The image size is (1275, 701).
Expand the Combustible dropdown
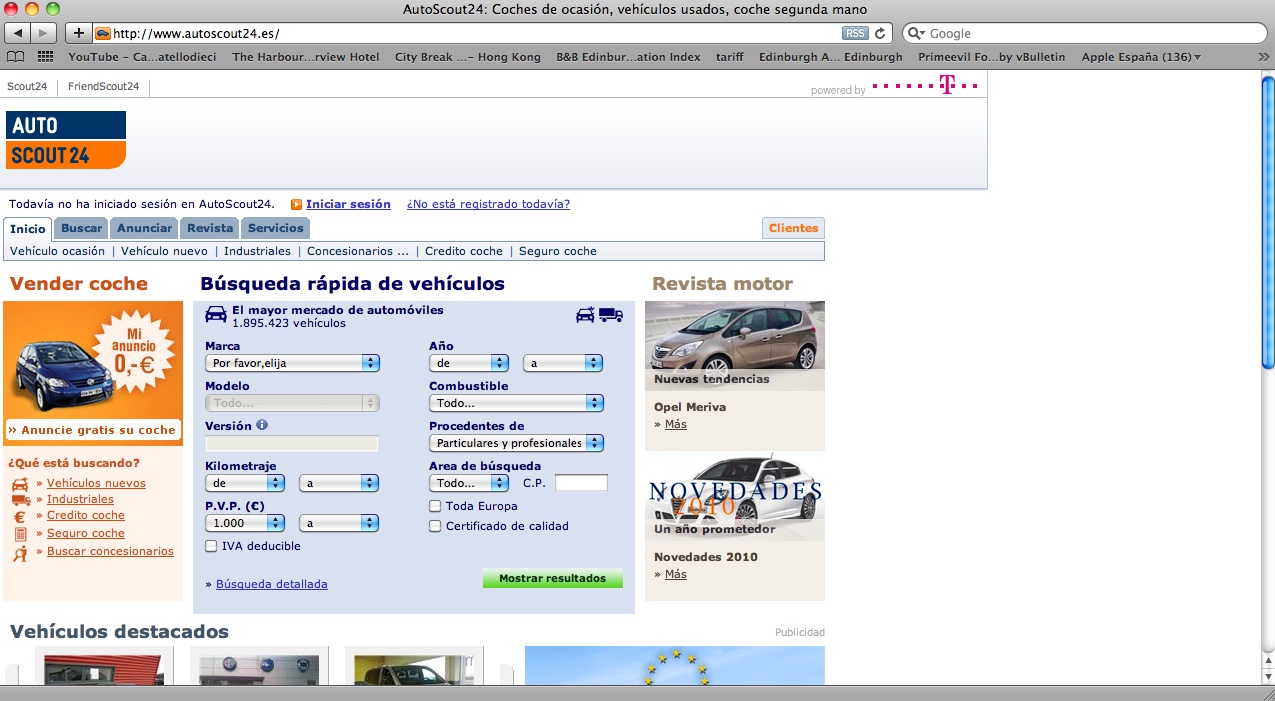[x=517, y=403]
